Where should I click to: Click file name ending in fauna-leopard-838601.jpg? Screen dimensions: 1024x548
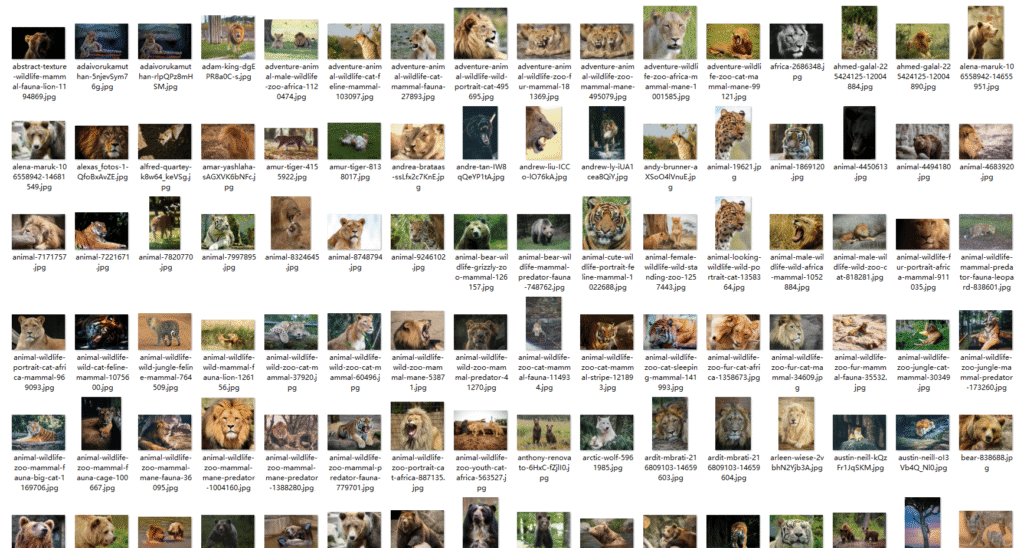click(x=987, y=272)
